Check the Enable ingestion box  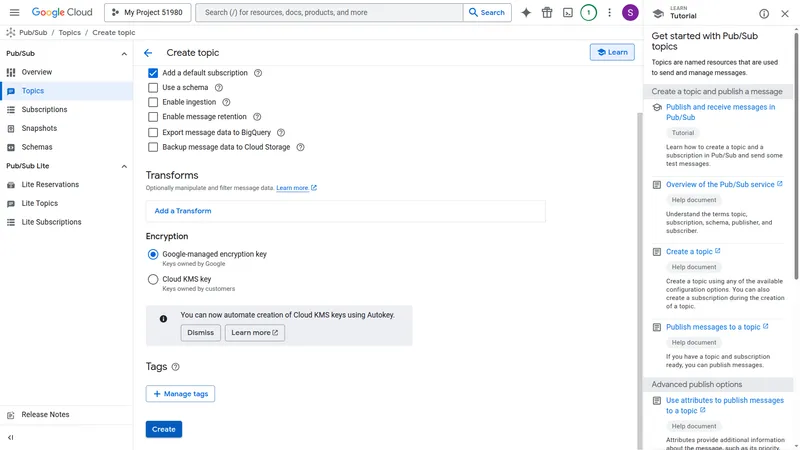(x=153, y=102)
